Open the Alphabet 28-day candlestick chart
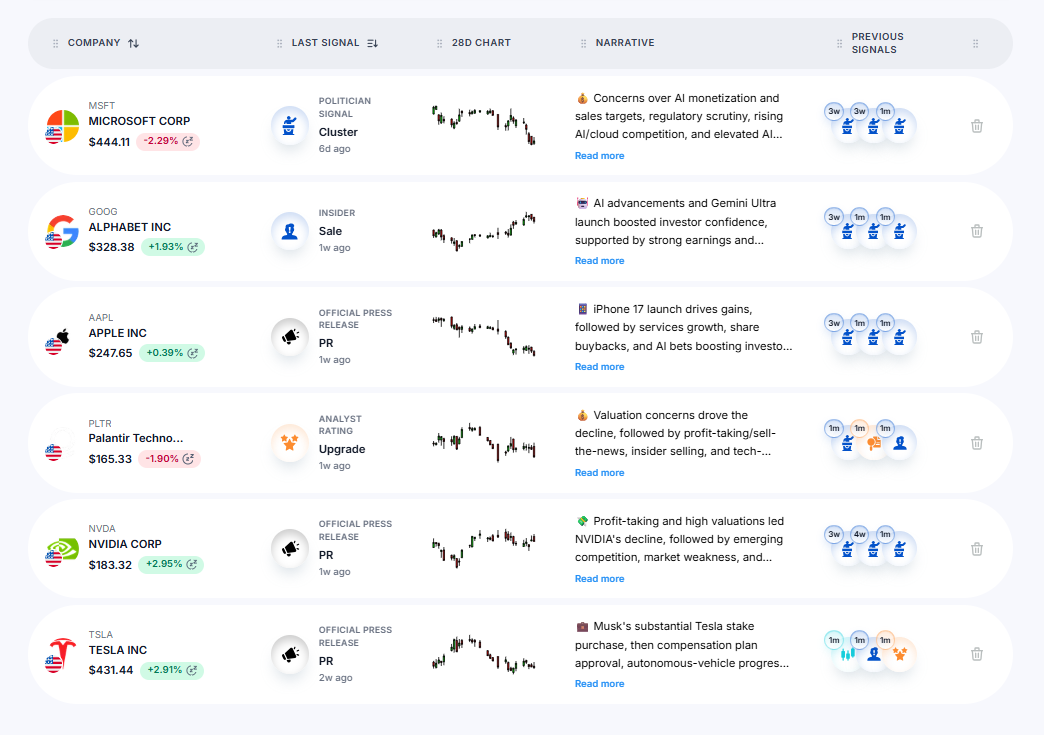1044x735 pixels. (x=484, y=231)
